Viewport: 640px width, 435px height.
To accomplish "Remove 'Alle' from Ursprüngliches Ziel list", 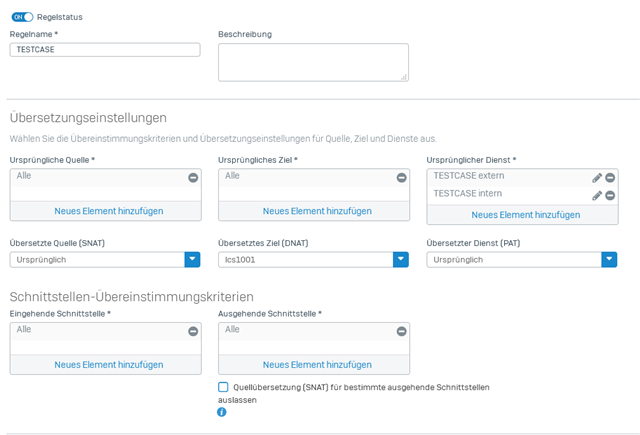I will [402, 178].
